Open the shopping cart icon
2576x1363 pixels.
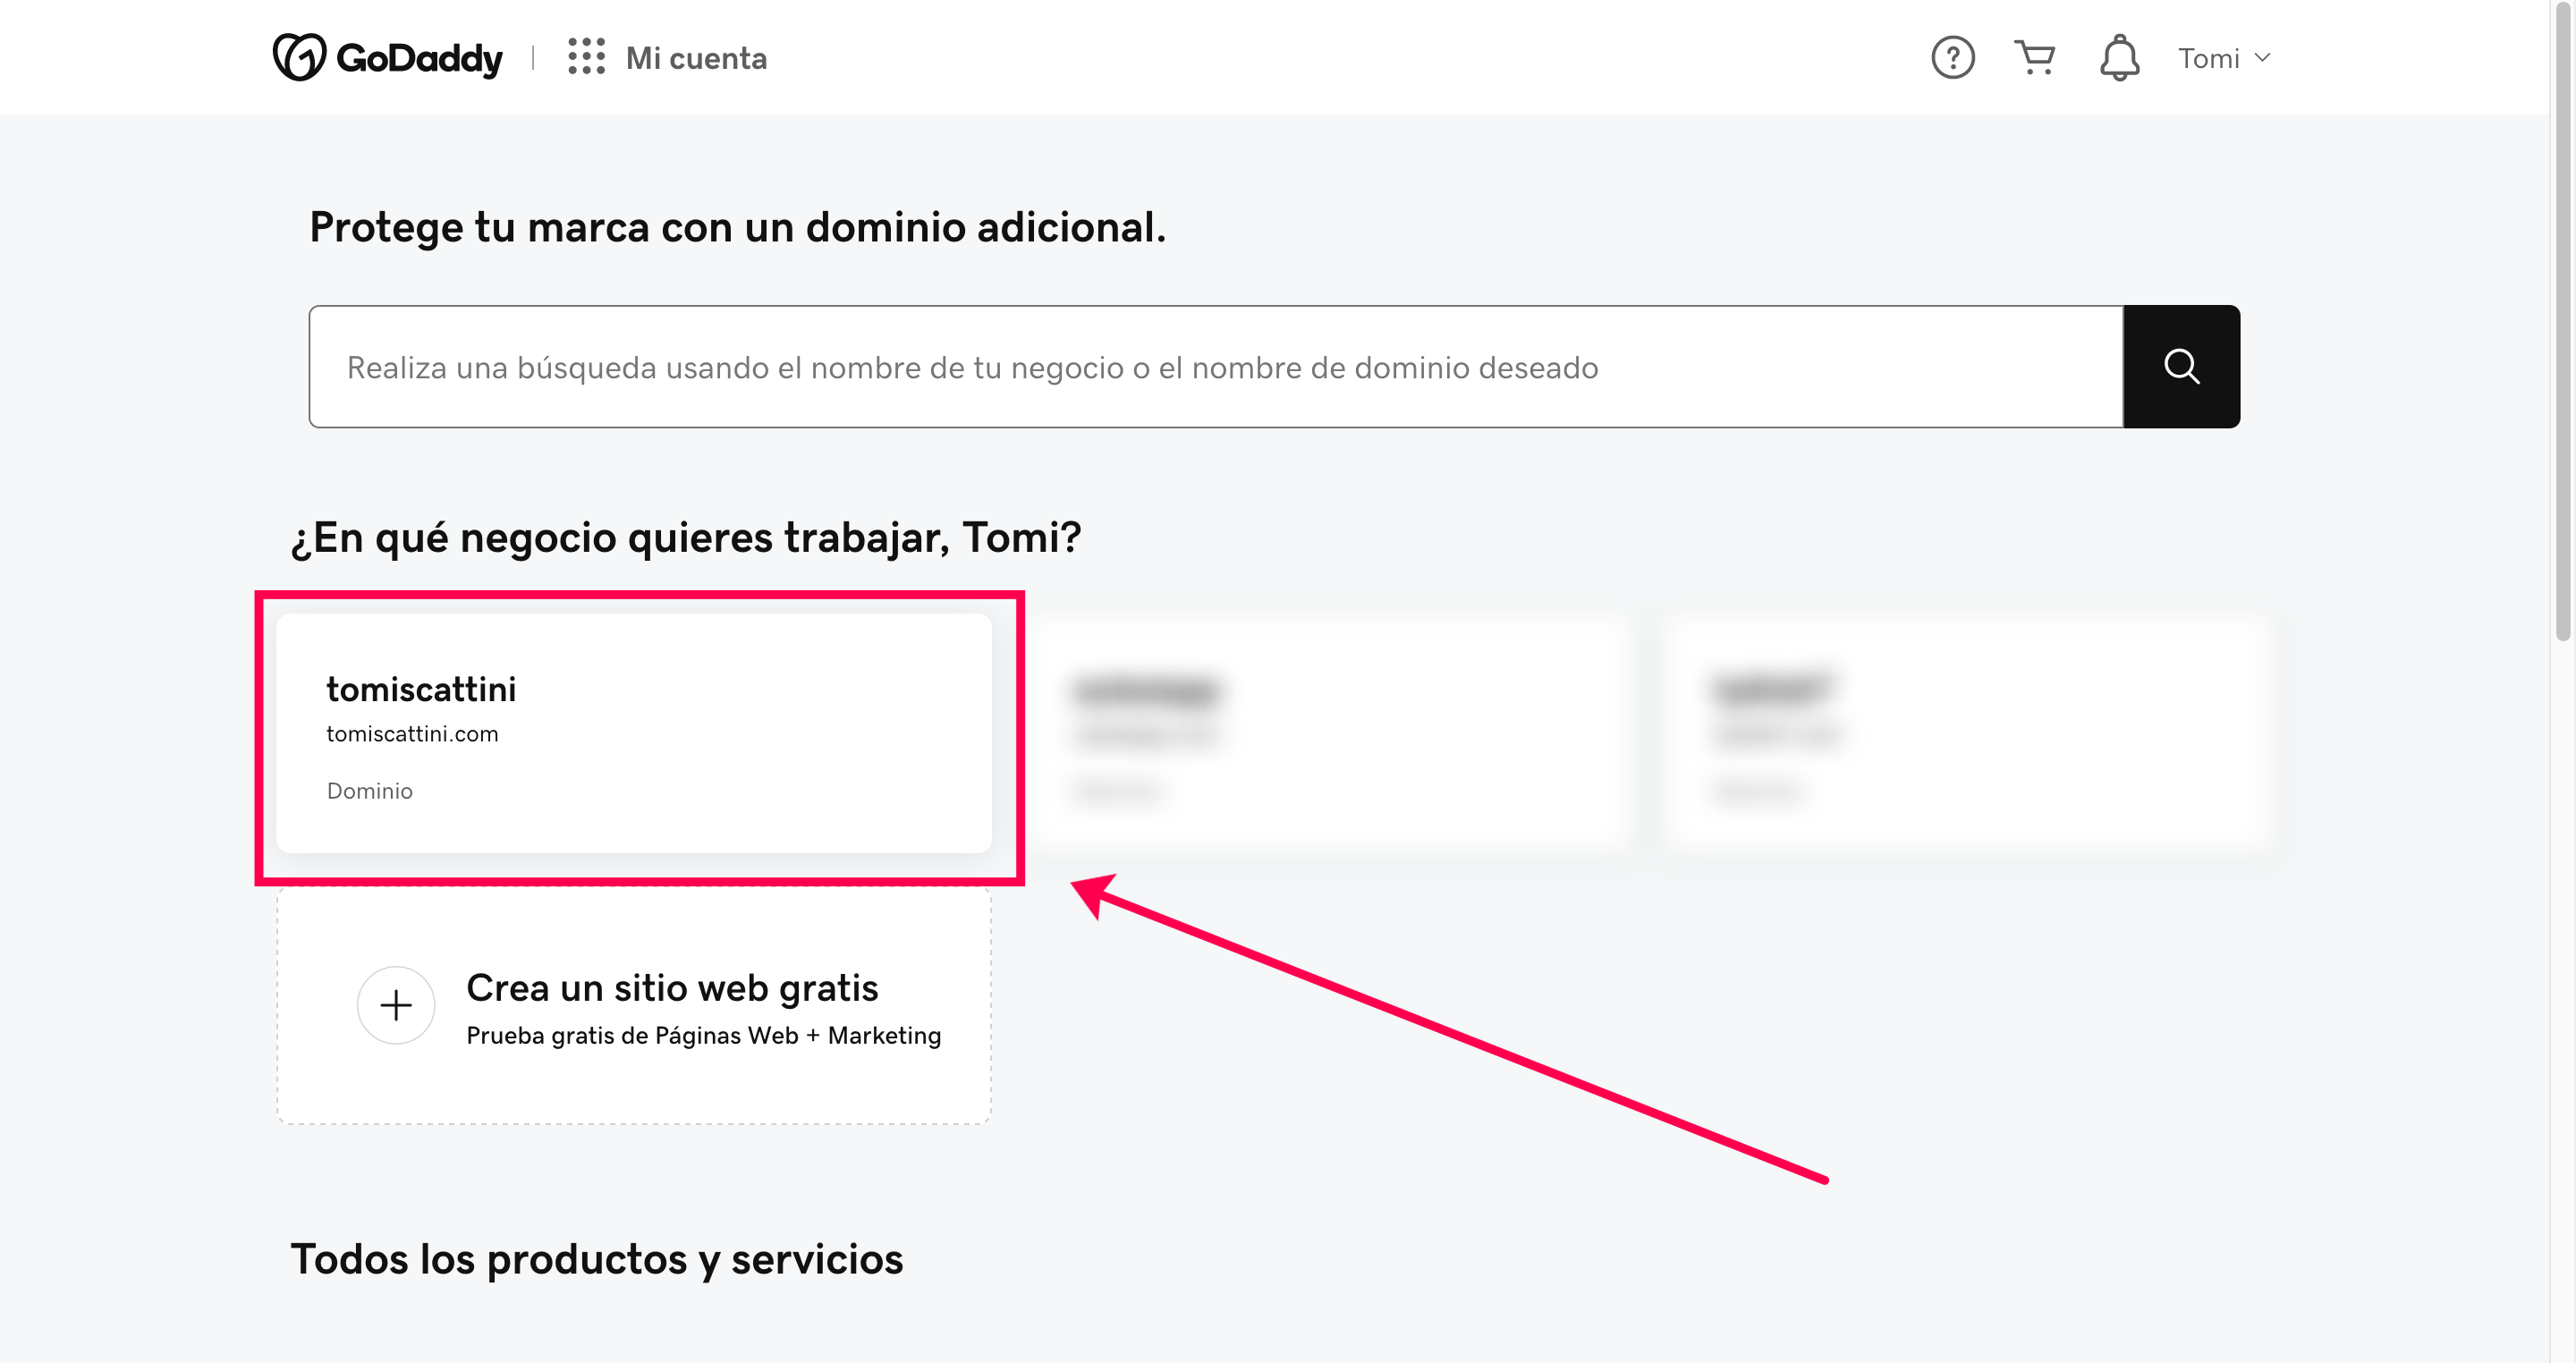coord(2034,57)
